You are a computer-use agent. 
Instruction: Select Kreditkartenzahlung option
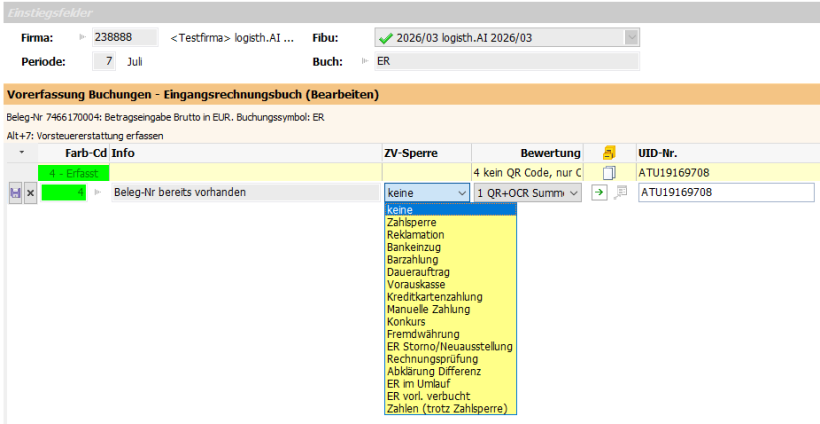451,296
